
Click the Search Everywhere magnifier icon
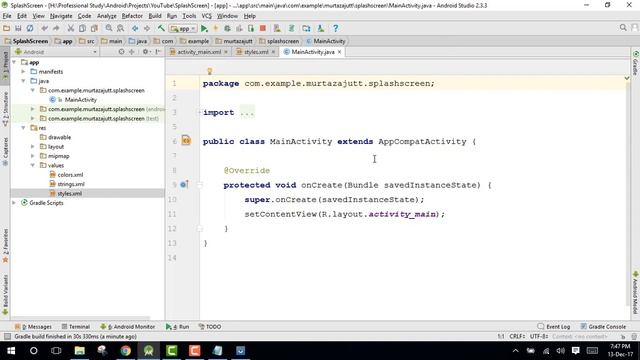coord(623,27)
